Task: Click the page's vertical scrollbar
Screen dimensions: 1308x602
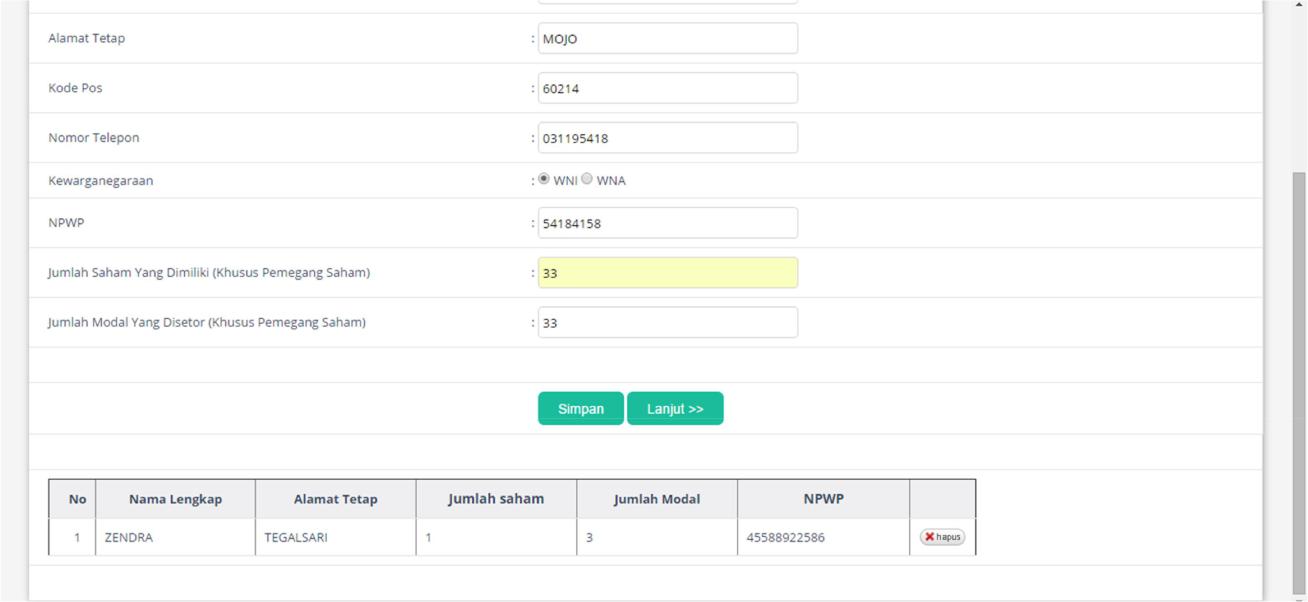Action: [x=1299, y=380]
